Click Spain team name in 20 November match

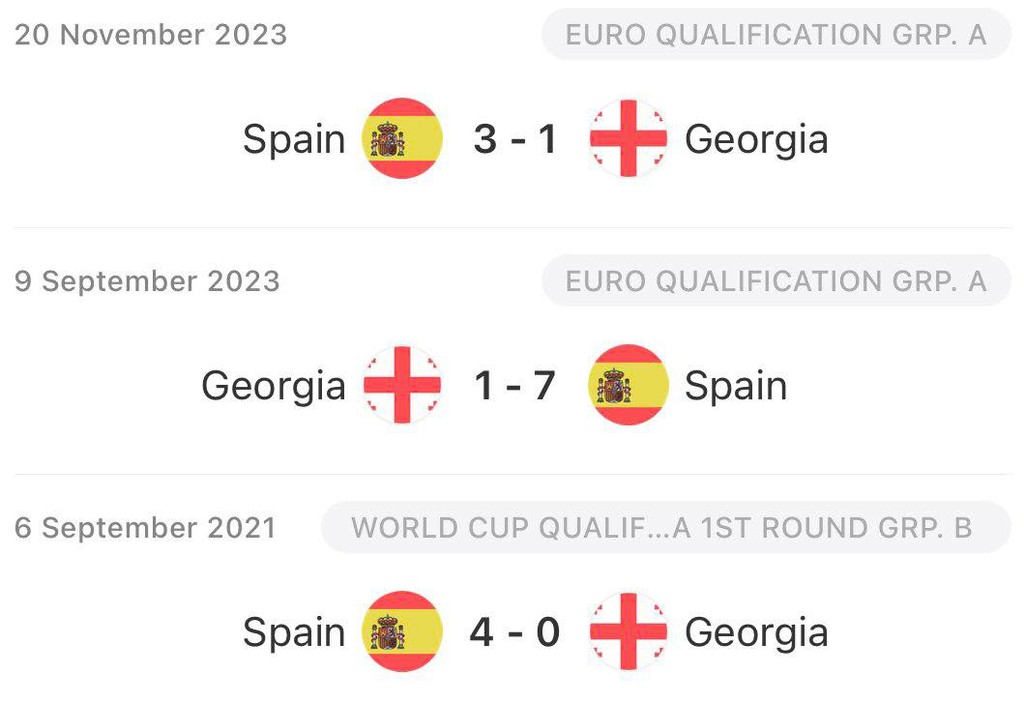[294, 140]
